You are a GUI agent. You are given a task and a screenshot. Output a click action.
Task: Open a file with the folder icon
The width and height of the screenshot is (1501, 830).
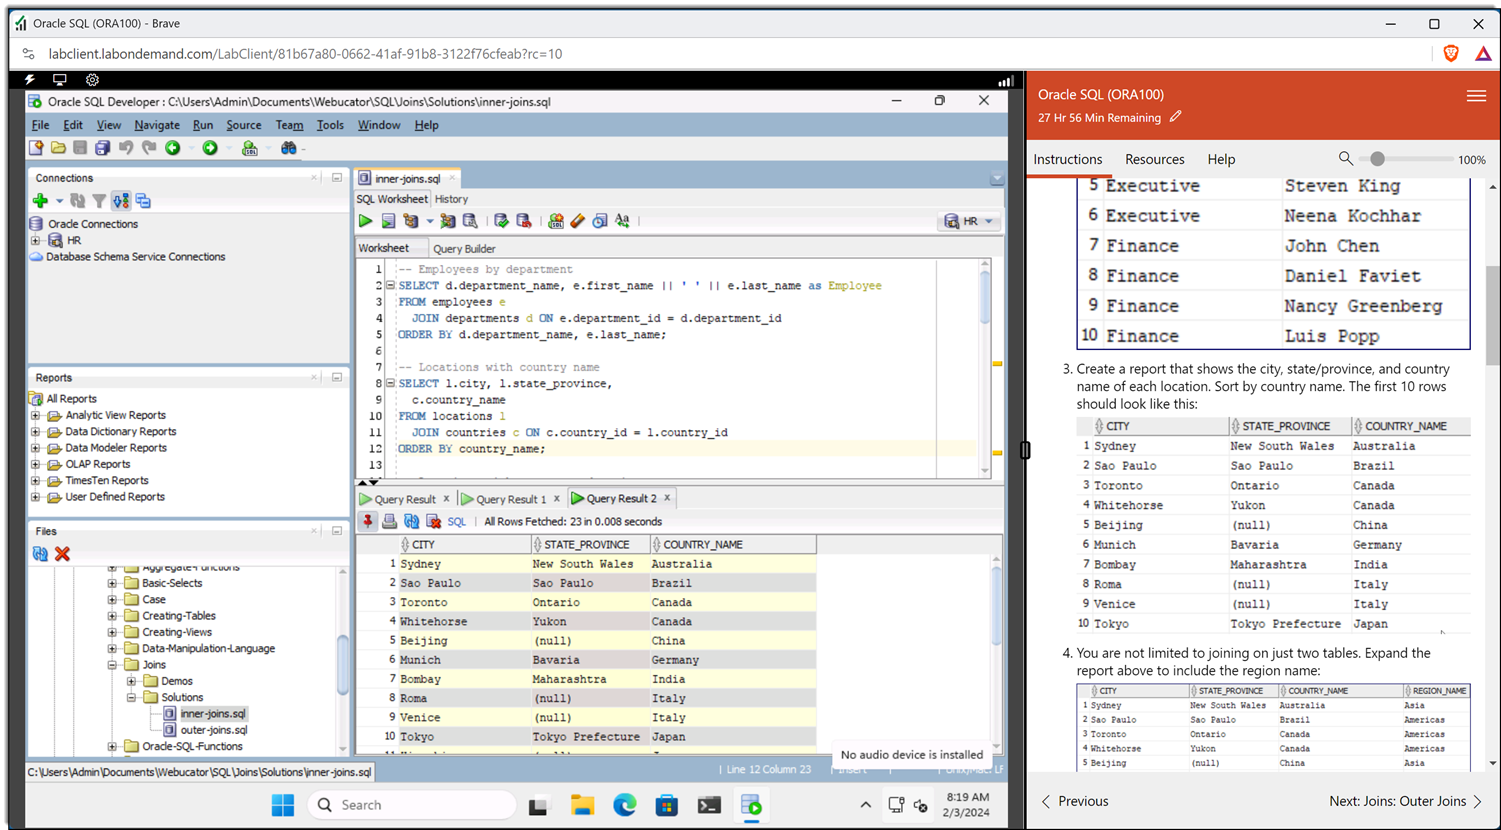tap(58, 148)
